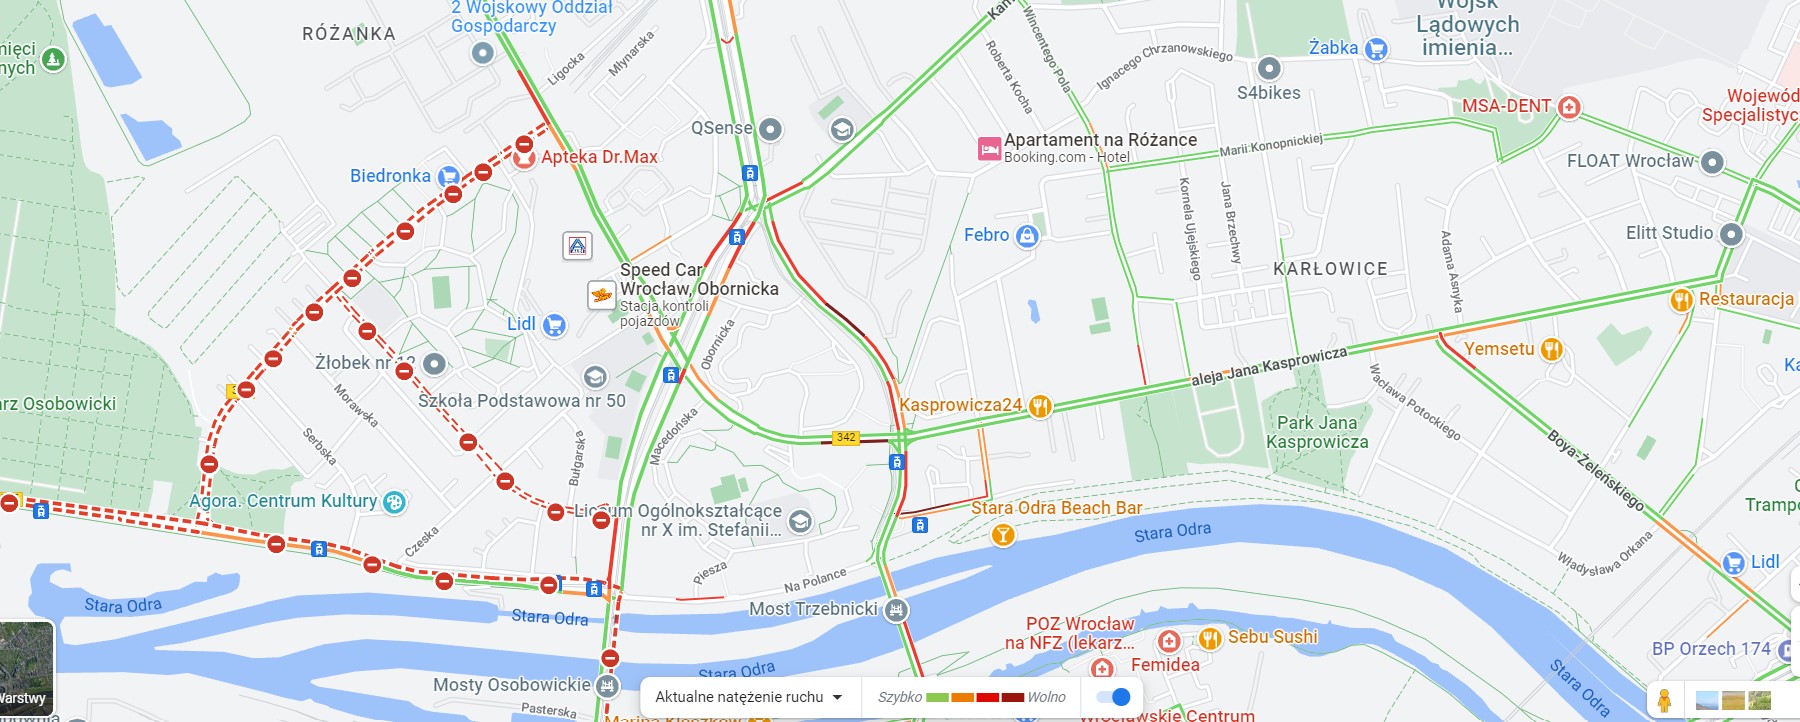Click the dark red slow-traffic legend swatch
The height and width of the screenshot is (722, 1800).
coord(1013,697)
